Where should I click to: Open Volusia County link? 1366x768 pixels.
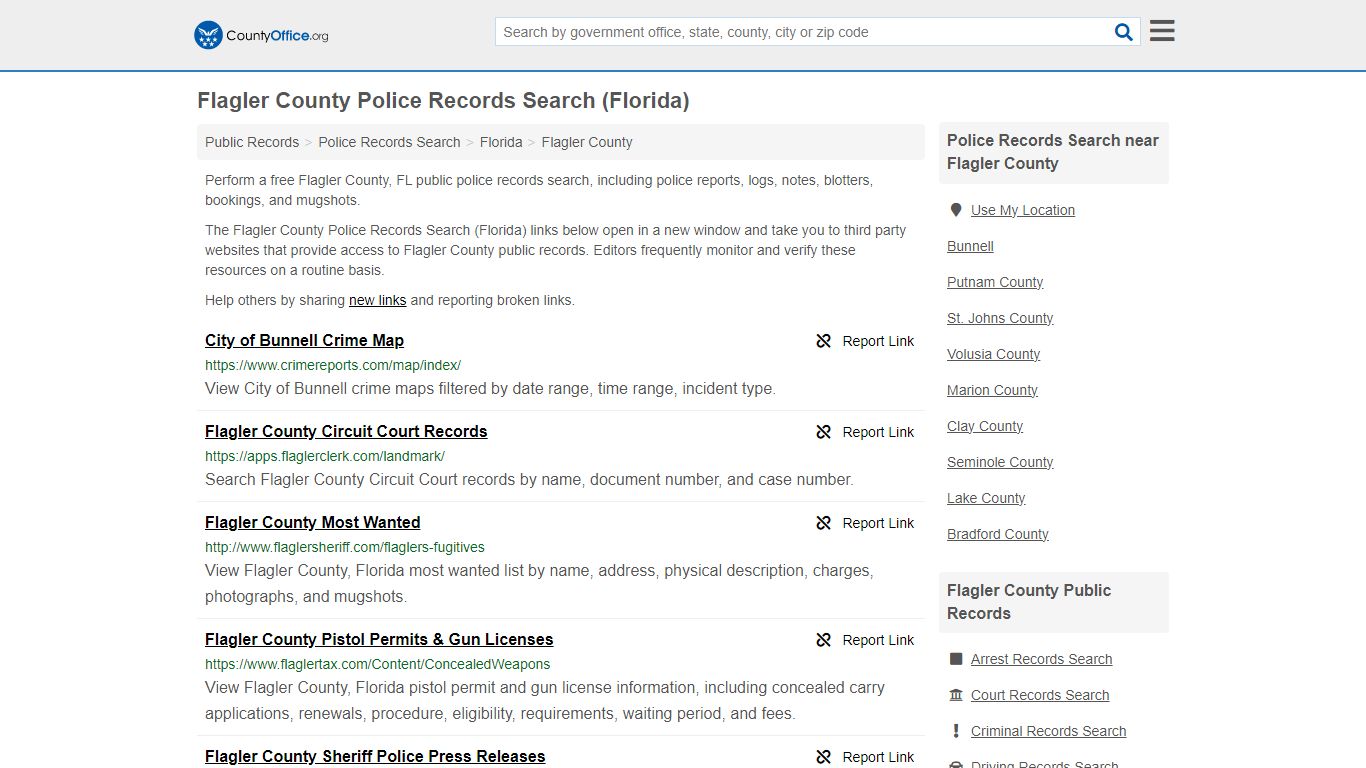pos(993,354)
